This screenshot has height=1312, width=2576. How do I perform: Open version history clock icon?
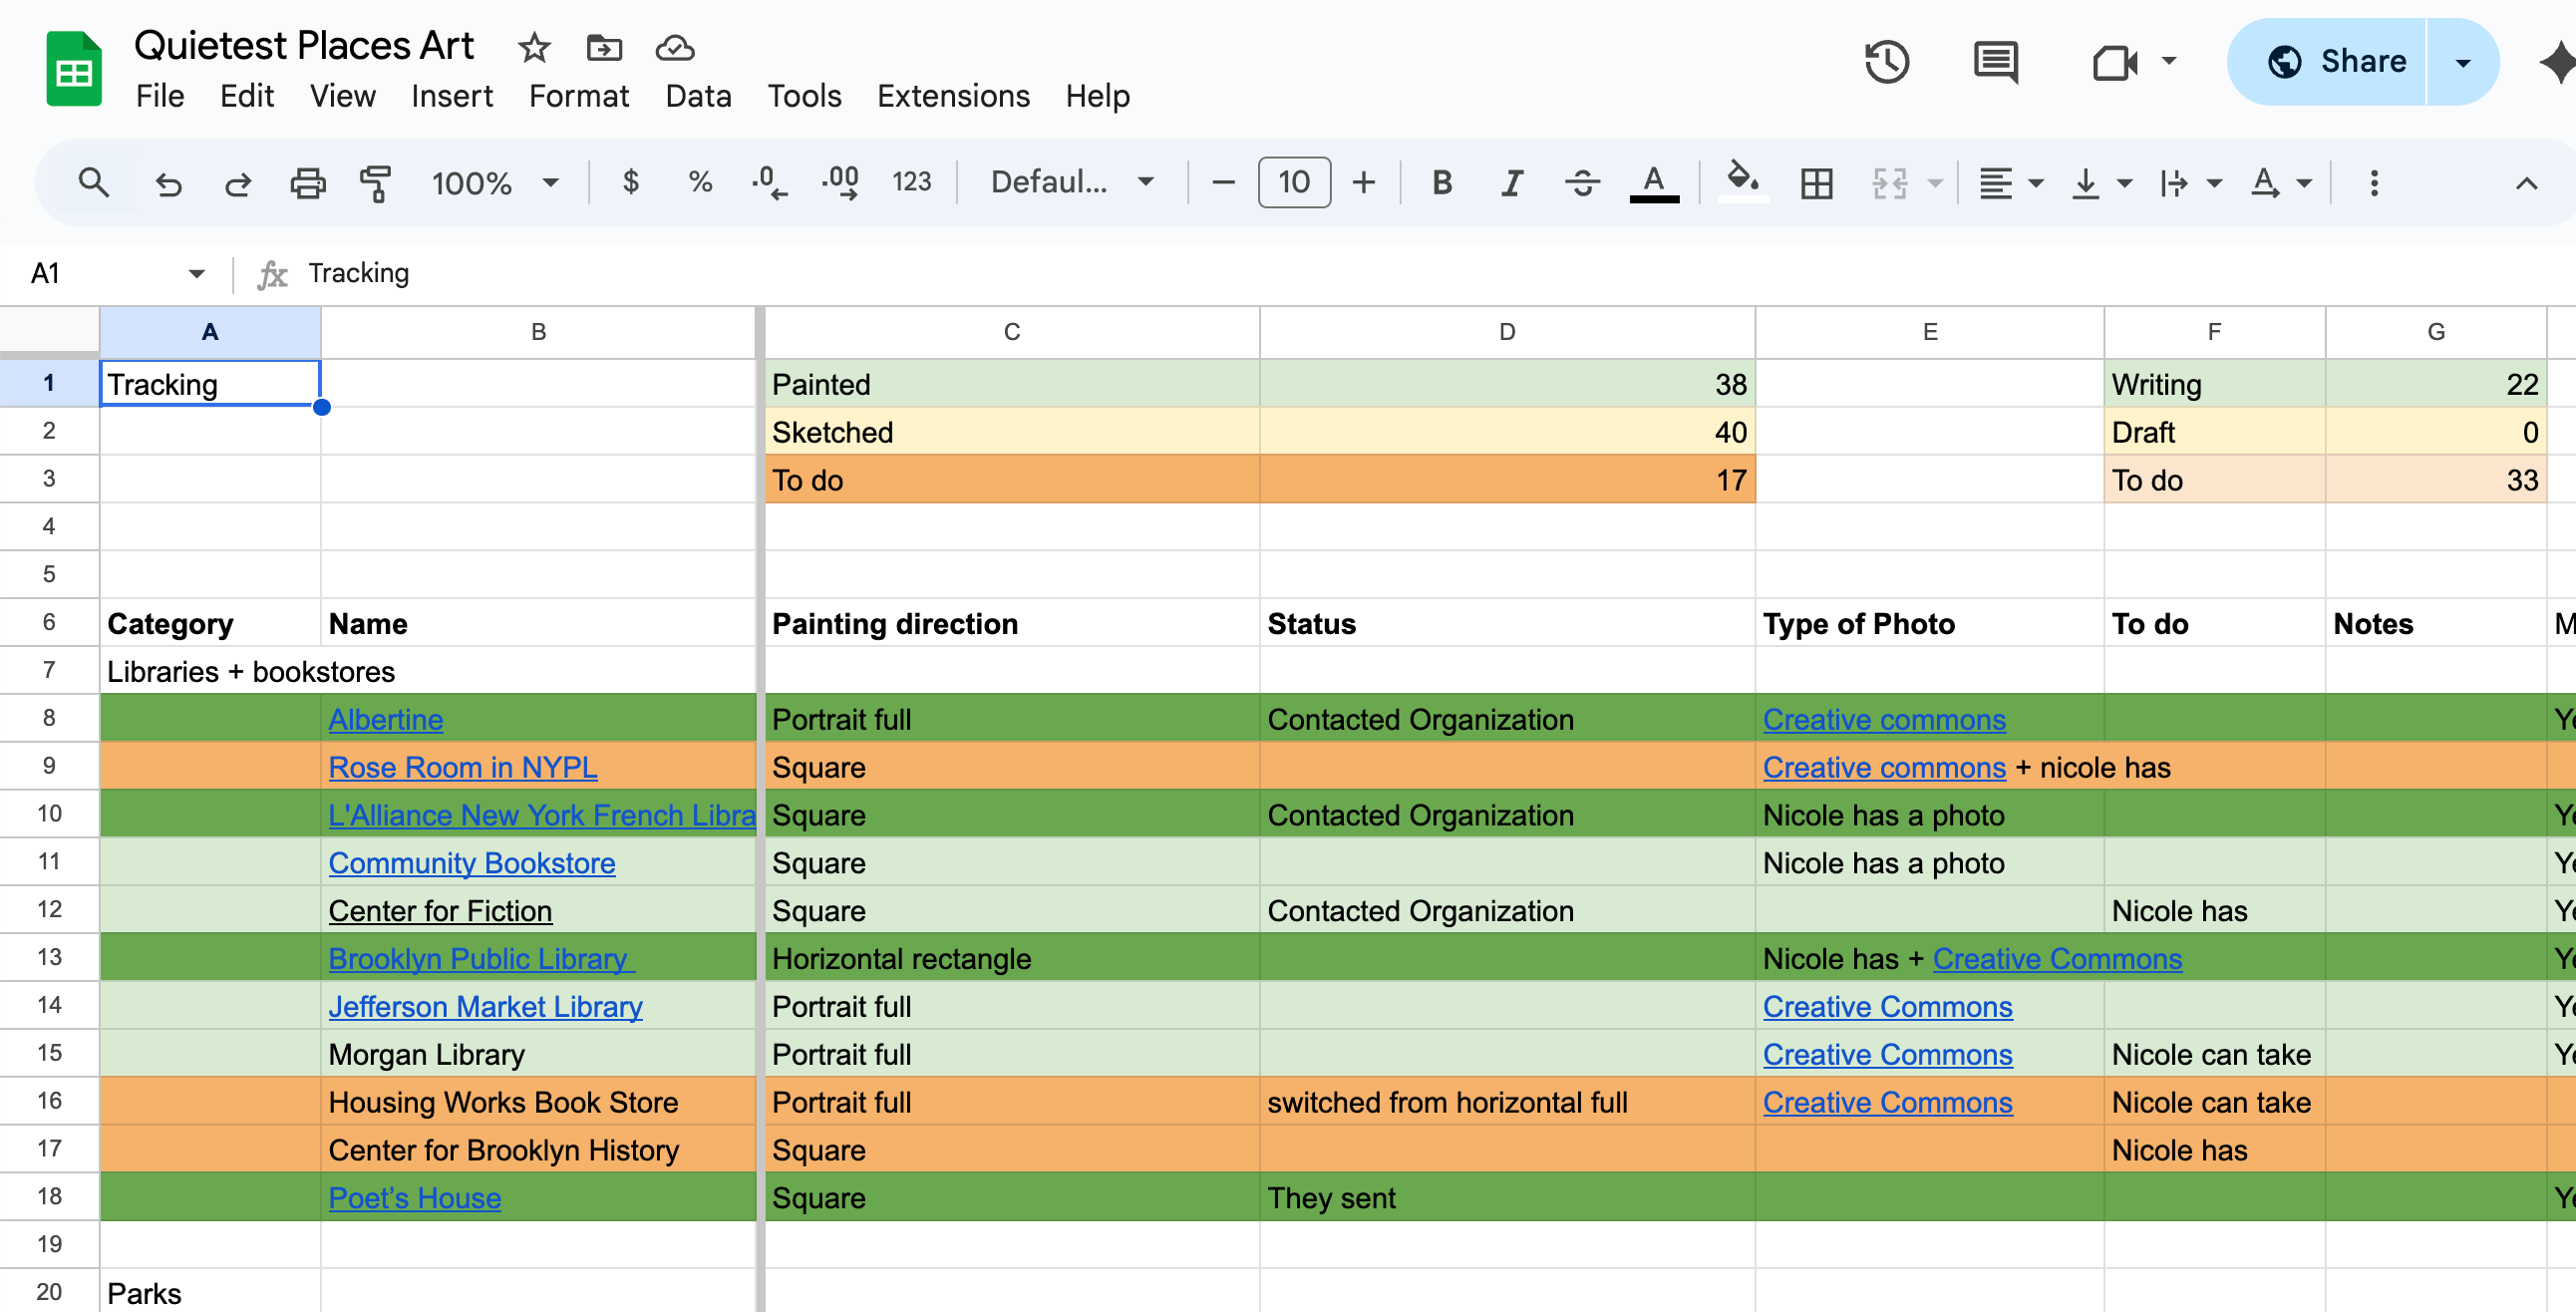(x=1886, y=62)
